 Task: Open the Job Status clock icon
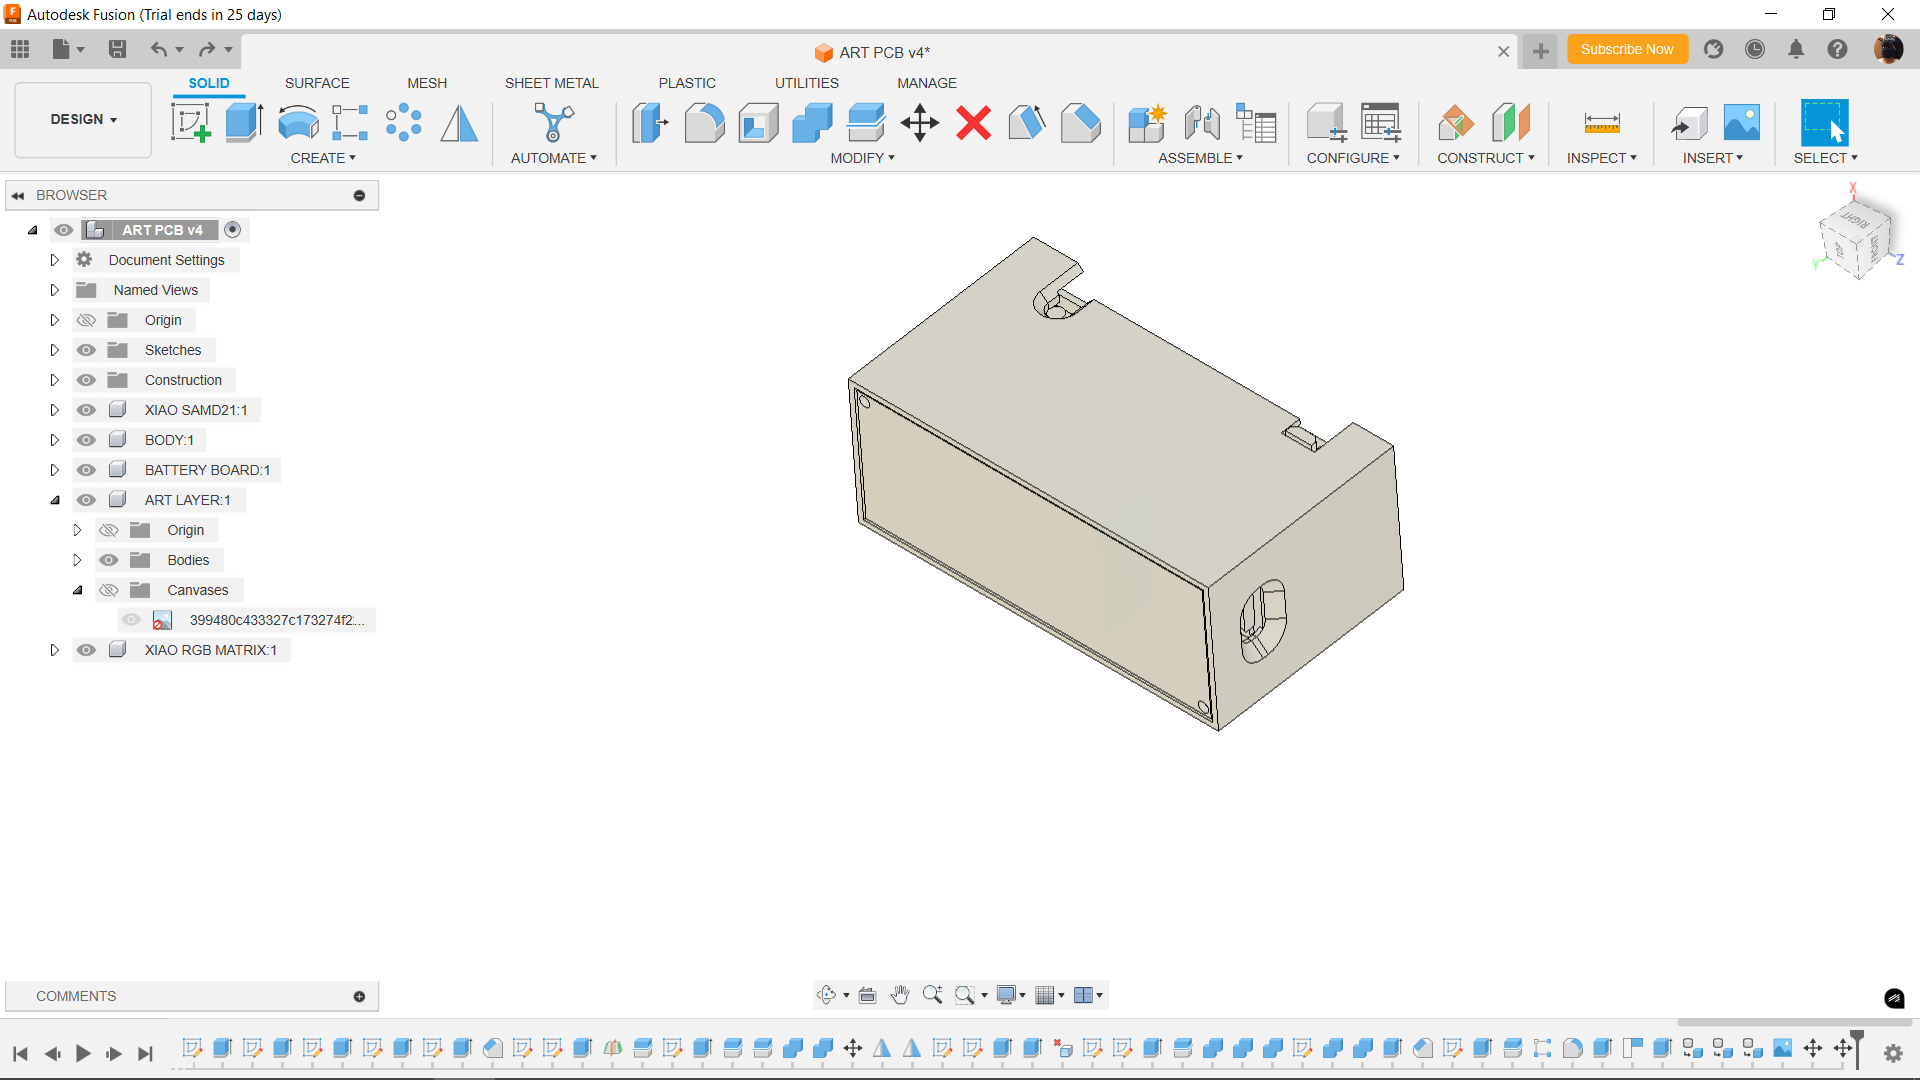click(1754, 49)
